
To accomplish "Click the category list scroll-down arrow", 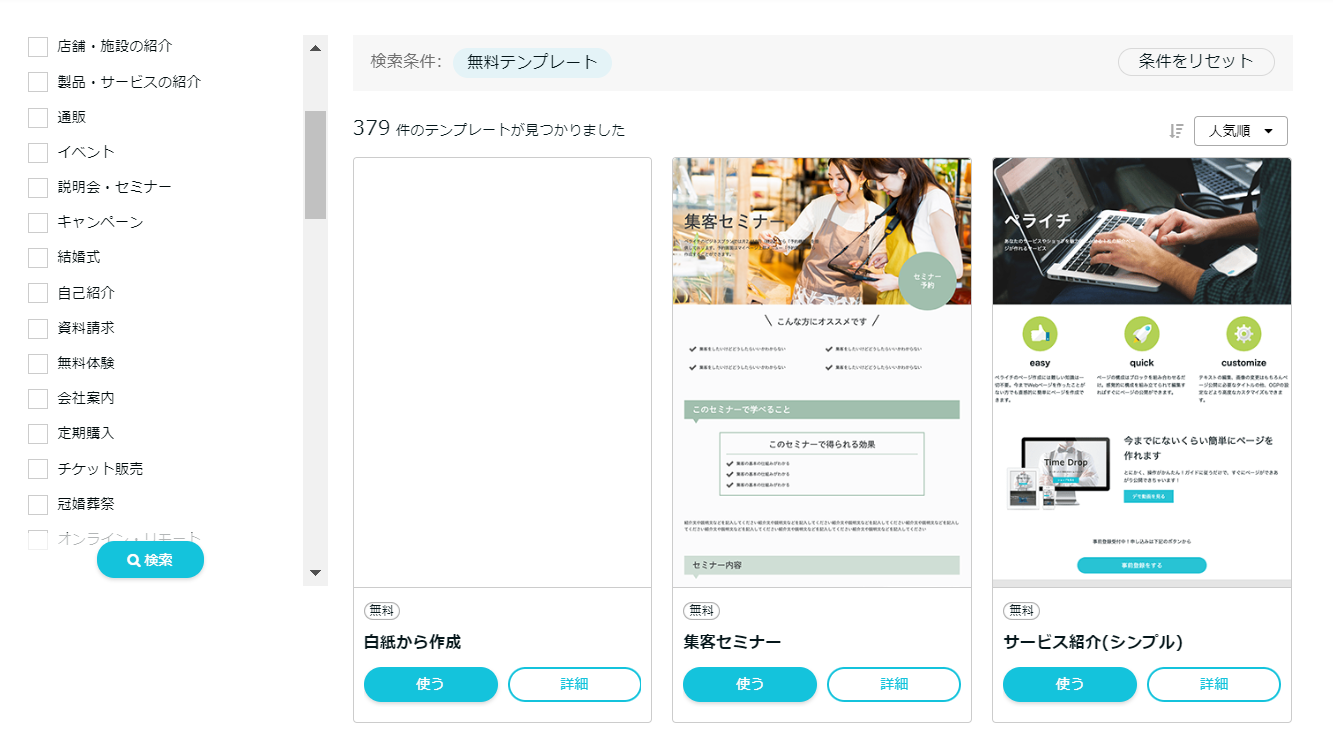I will pyautogui.click(x=315, y=573).
